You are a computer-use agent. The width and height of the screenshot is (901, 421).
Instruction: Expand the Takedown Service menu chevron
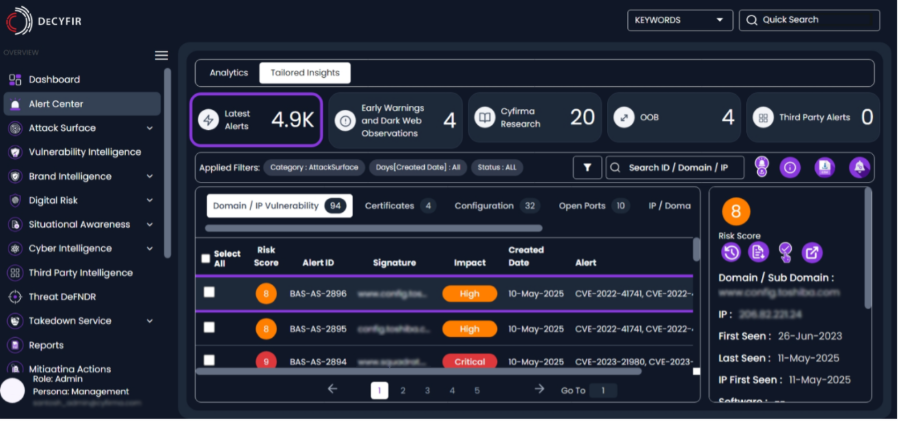150,321
